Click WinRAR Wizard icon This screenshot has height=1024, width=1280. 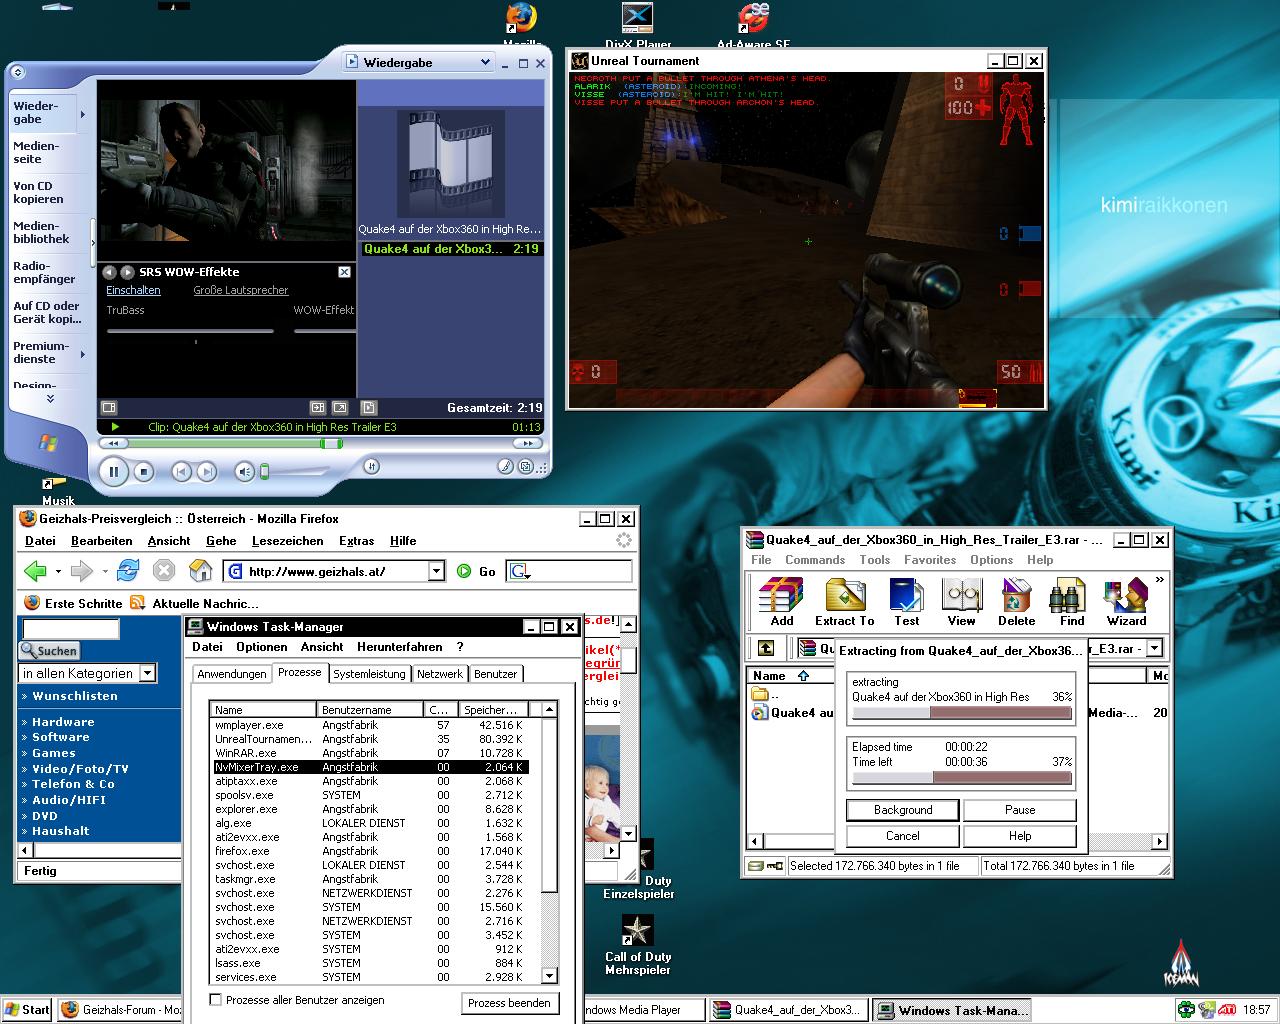[1126, 603]
